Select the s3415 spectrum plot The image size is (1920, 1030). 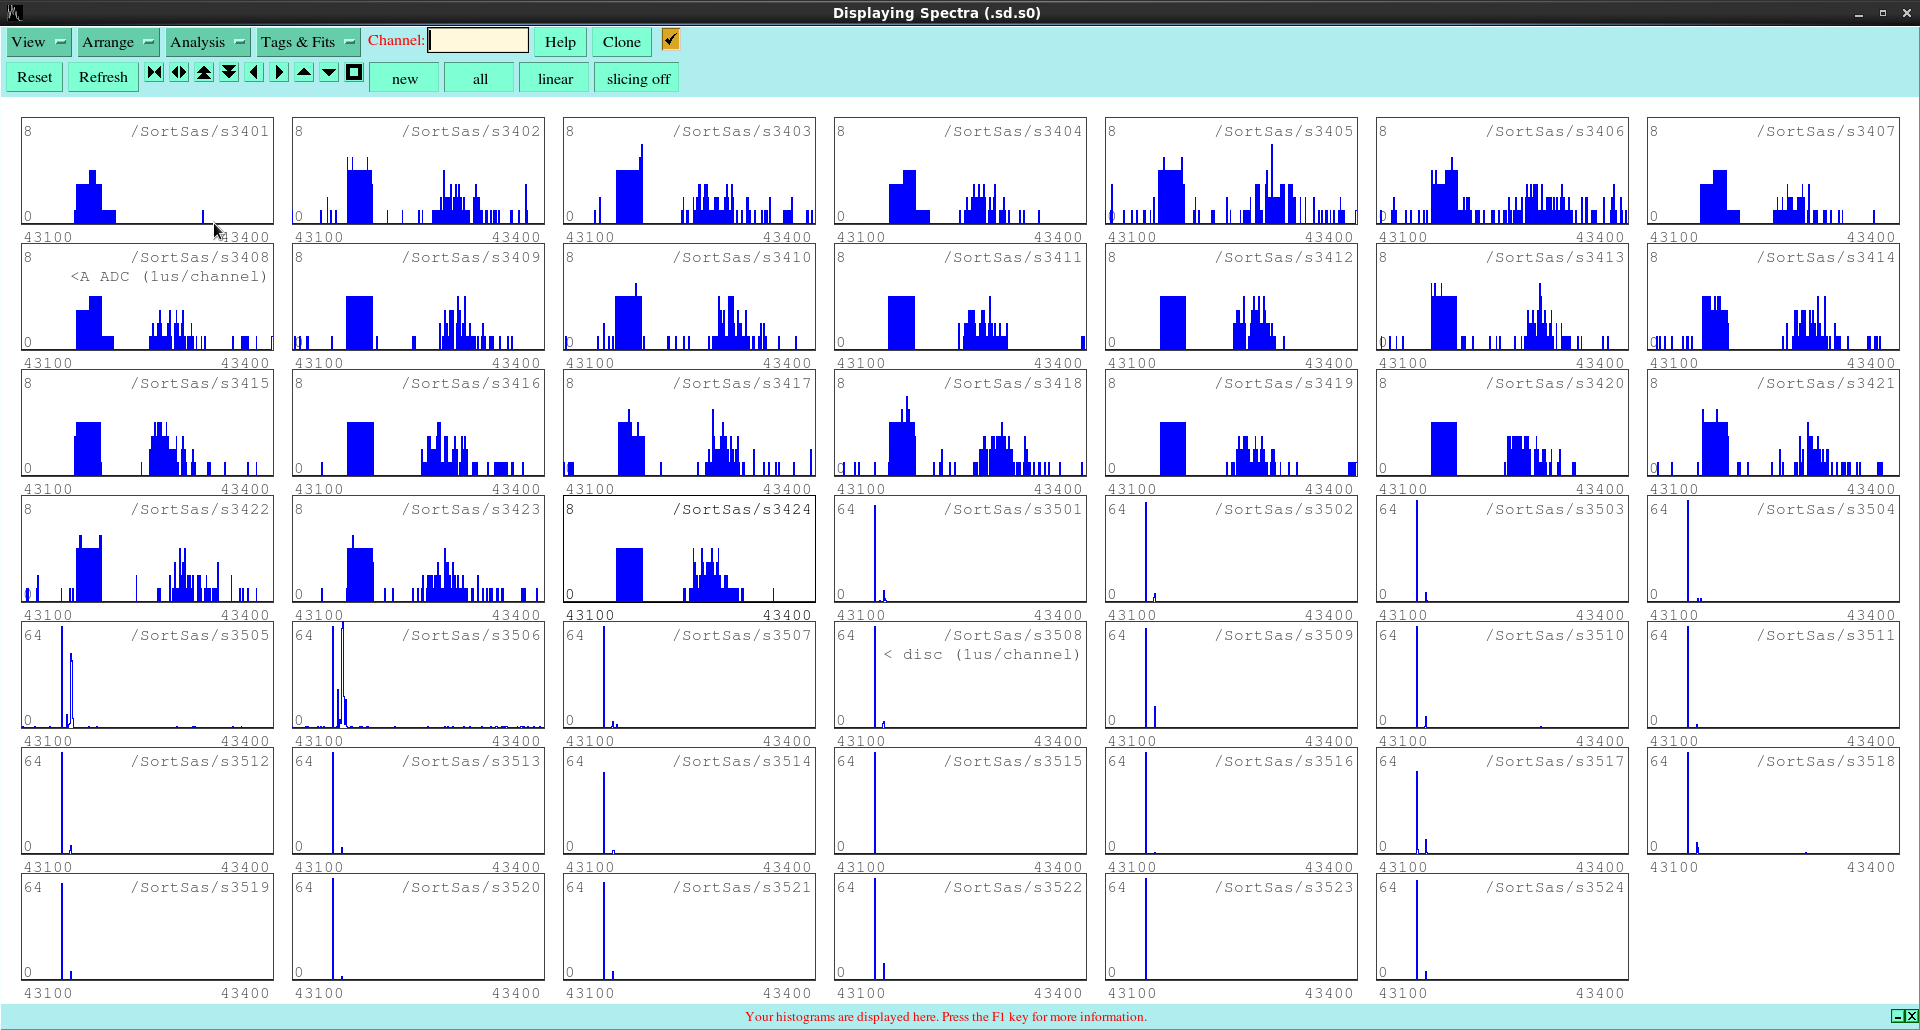pos(147,423)
